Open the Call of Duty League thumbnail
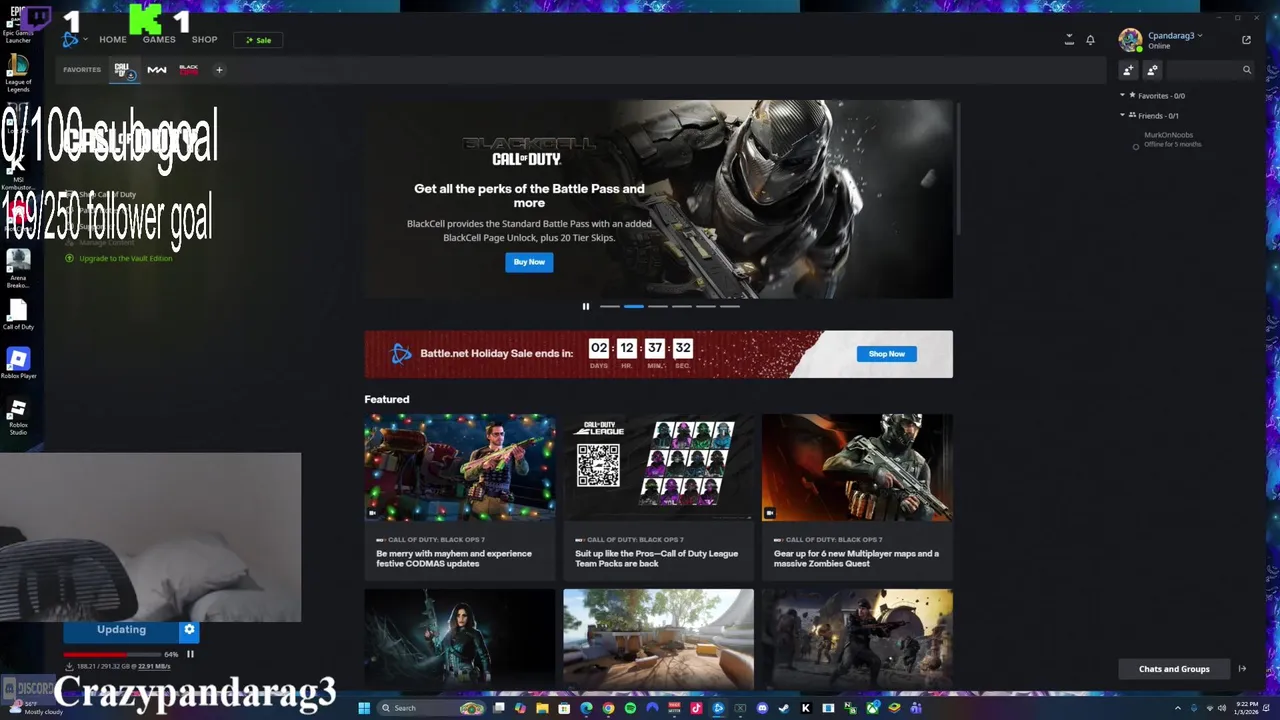Image resolution: width=1280 pixels, height=720 pixels. pos(658,467)
